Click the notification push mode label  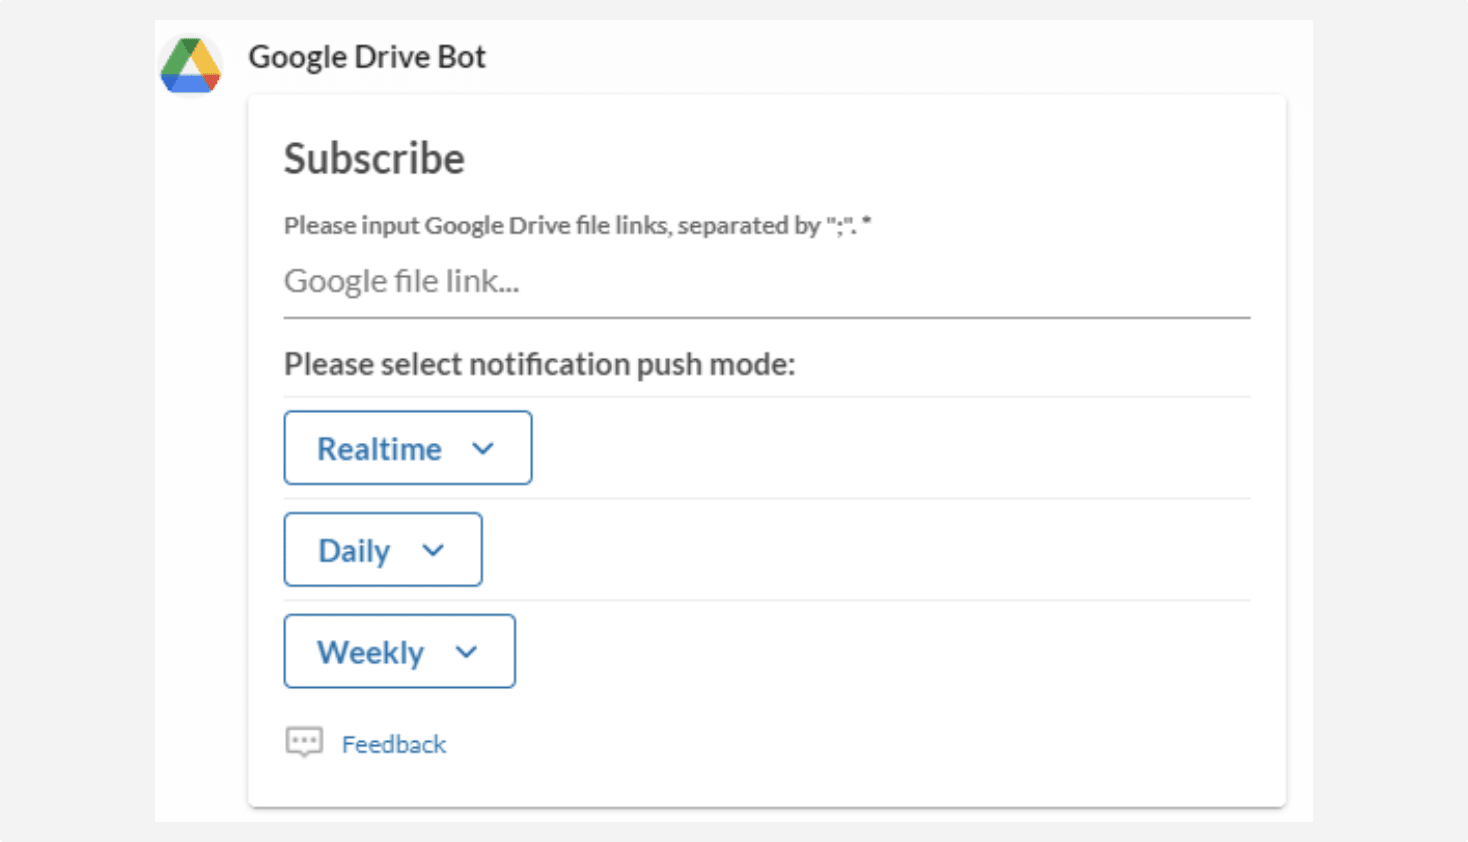(539, 364)
